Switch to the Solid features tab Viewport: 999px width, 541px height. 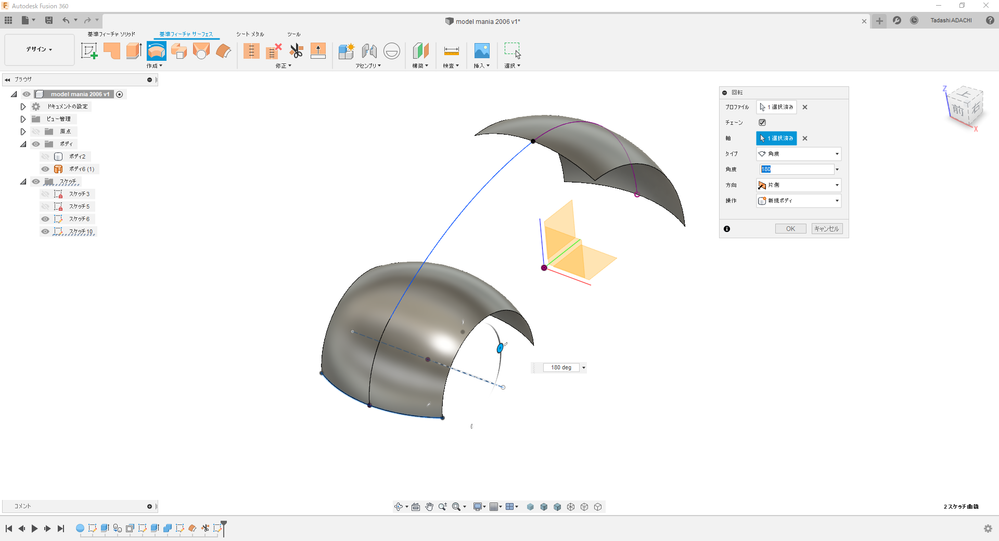(x=111, y=34)
